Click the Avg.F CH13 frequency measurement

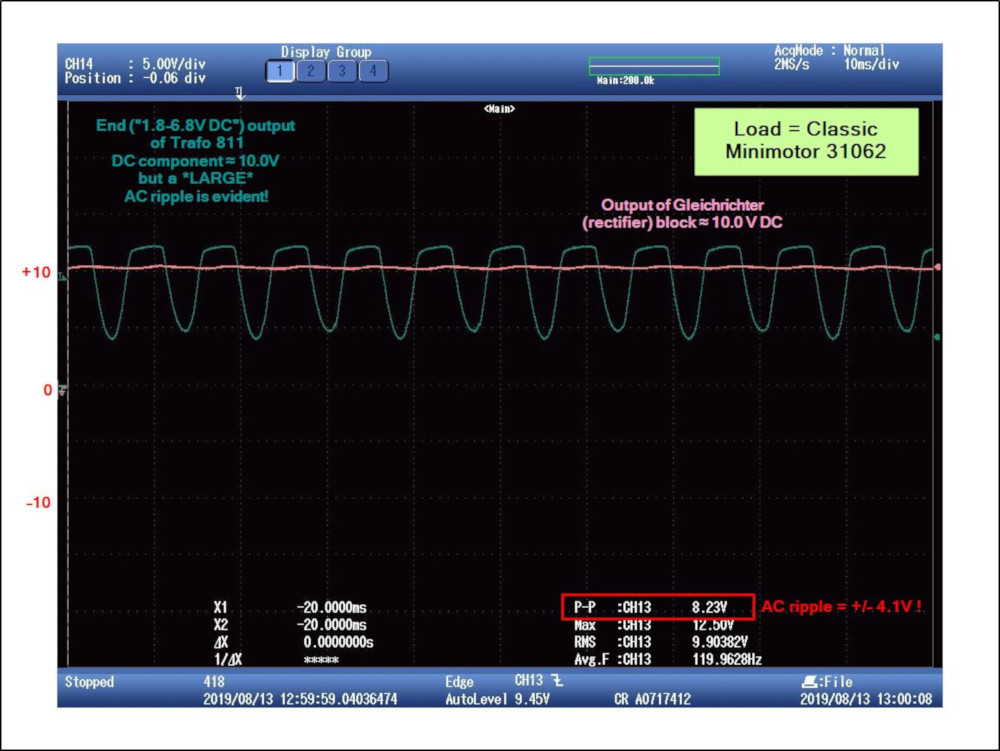click(657, 659)
